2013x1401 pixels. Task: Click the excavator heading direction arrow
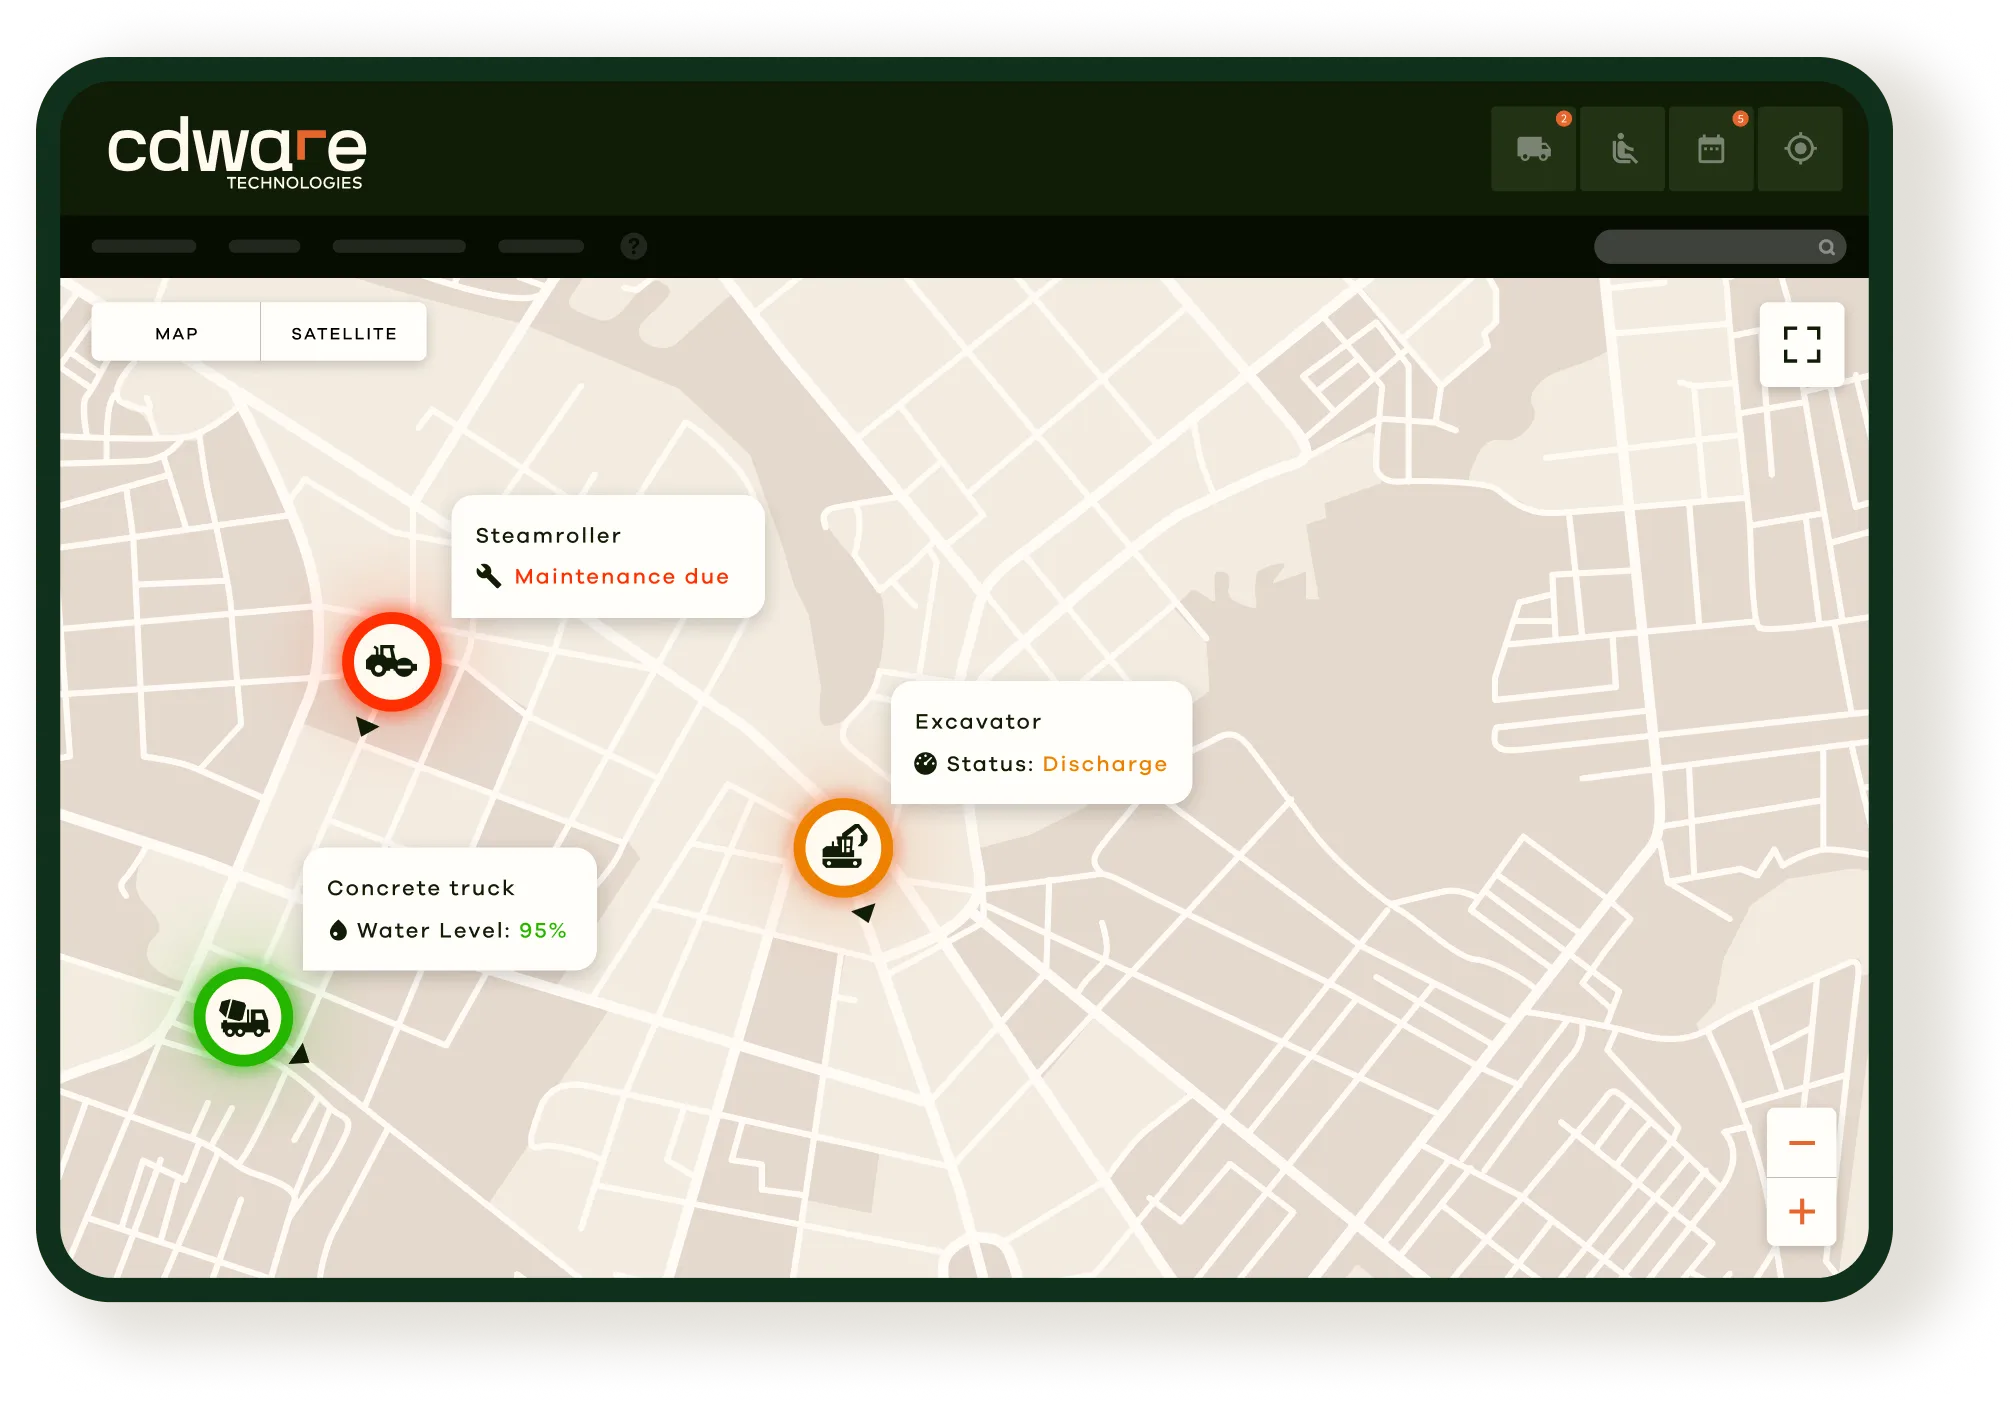(x=864, y=912)
